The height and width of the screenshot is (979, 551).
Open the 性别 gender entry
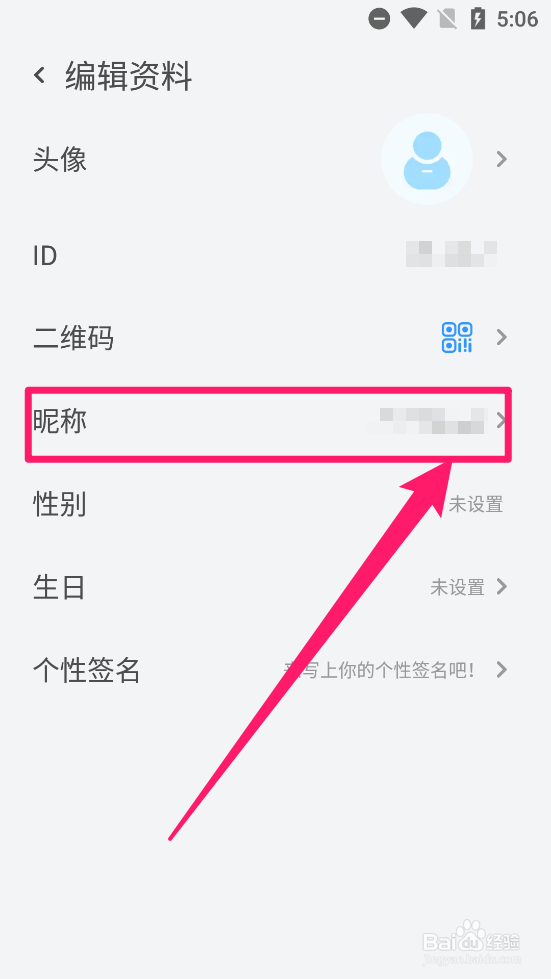point(268,504)
